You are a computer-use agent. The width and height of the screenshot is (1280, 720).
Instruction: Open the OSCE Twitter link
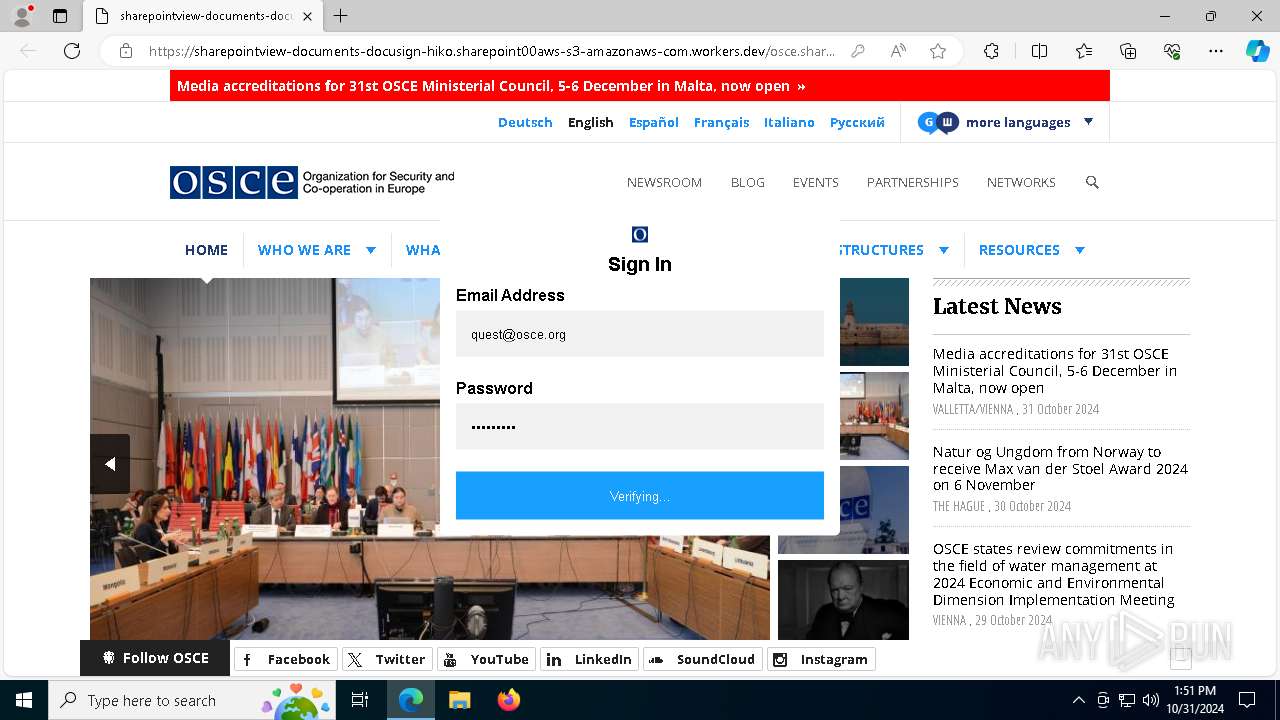point(388,659)
